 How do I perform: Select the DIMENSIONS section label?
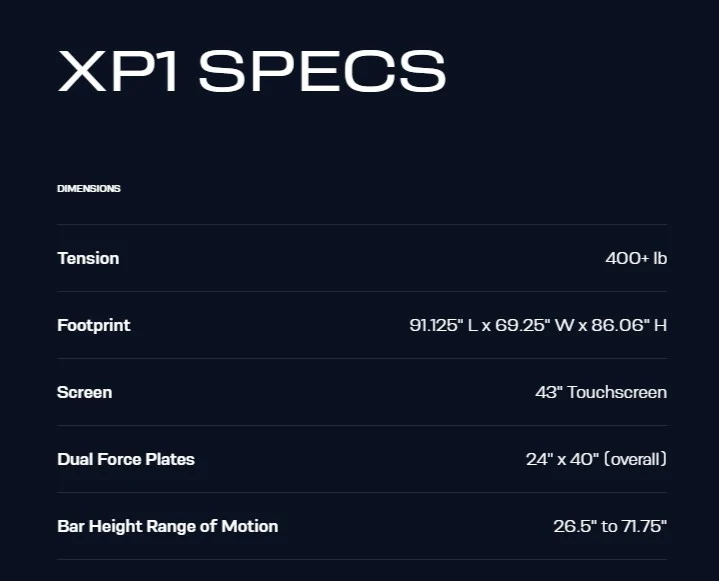click(89, 188)
